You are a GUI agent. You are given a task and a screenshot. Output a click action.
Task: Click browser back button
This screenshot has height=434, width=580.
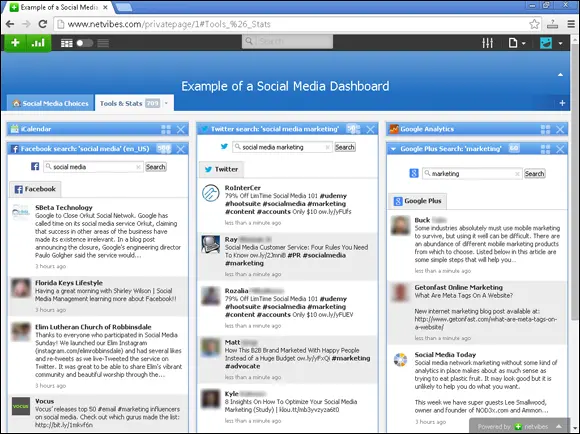pos(10,24)
